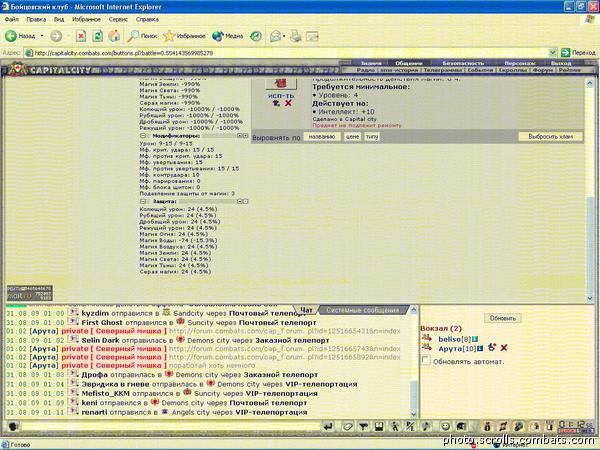Image resolution: width=600 pixels, height=450 pixels.
Task: Stop page loading with the red X toolbar icon
Action: click(x=81, y=36)
